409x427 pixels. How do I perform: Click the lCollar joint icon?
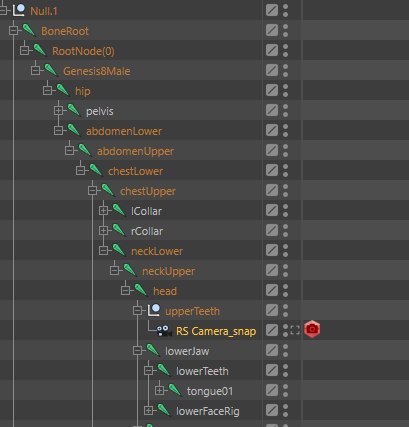tap(119, 210)
